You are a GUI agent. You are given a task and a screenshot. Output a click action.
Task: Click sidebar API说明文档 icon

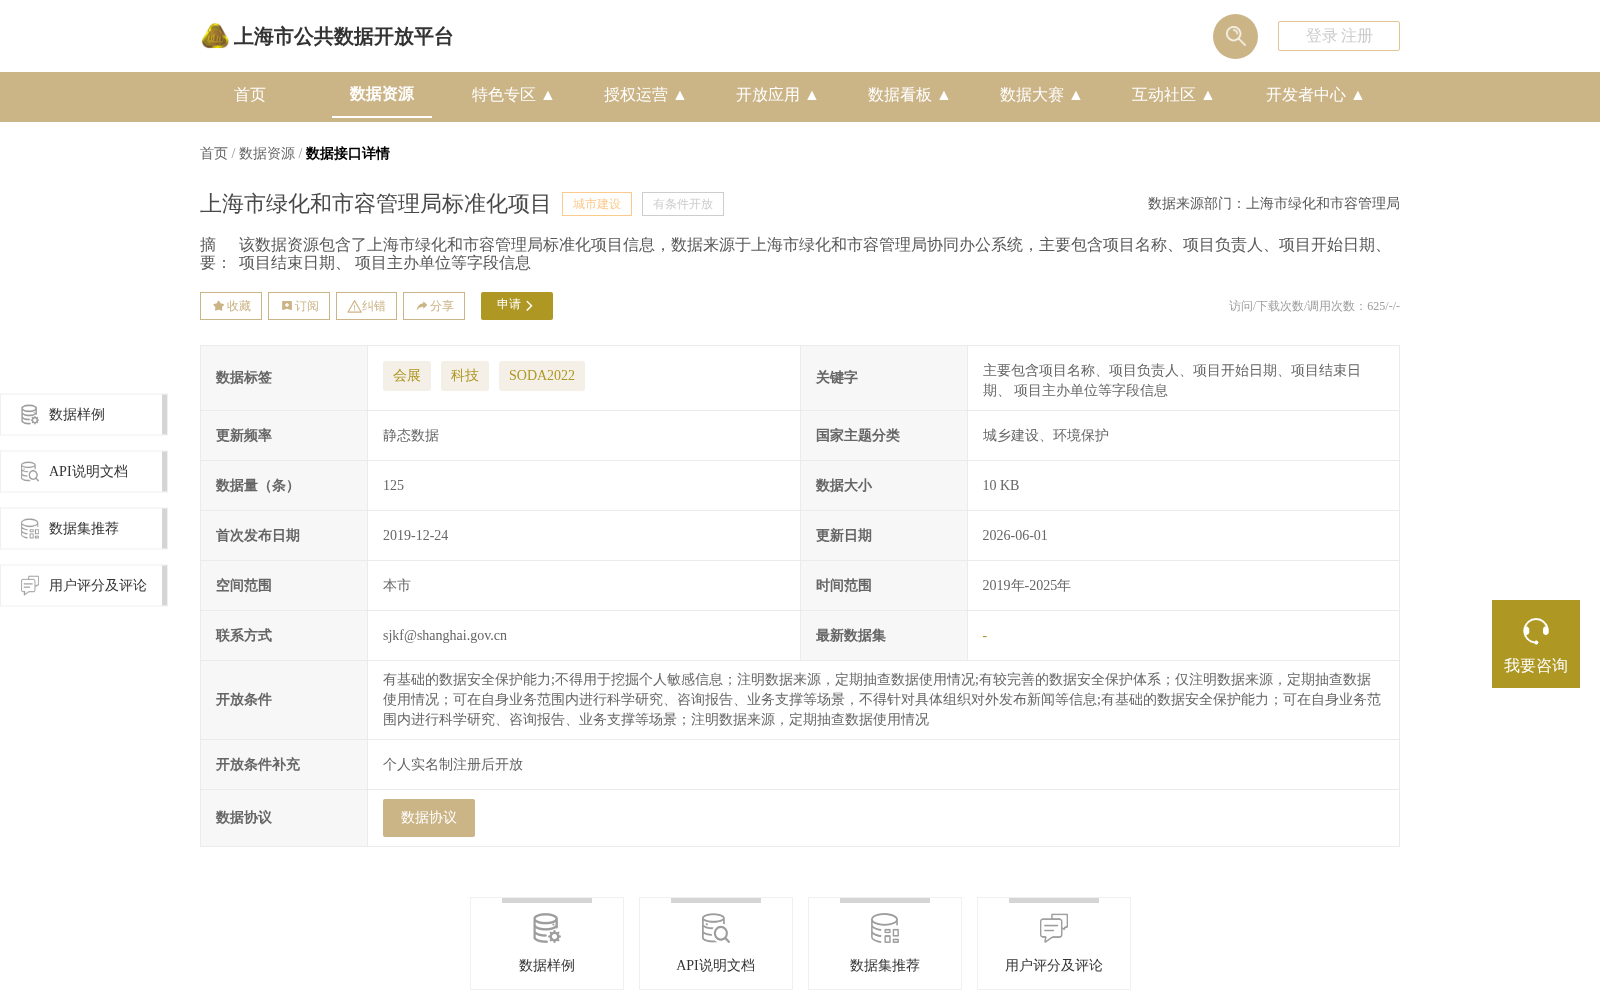30,471
